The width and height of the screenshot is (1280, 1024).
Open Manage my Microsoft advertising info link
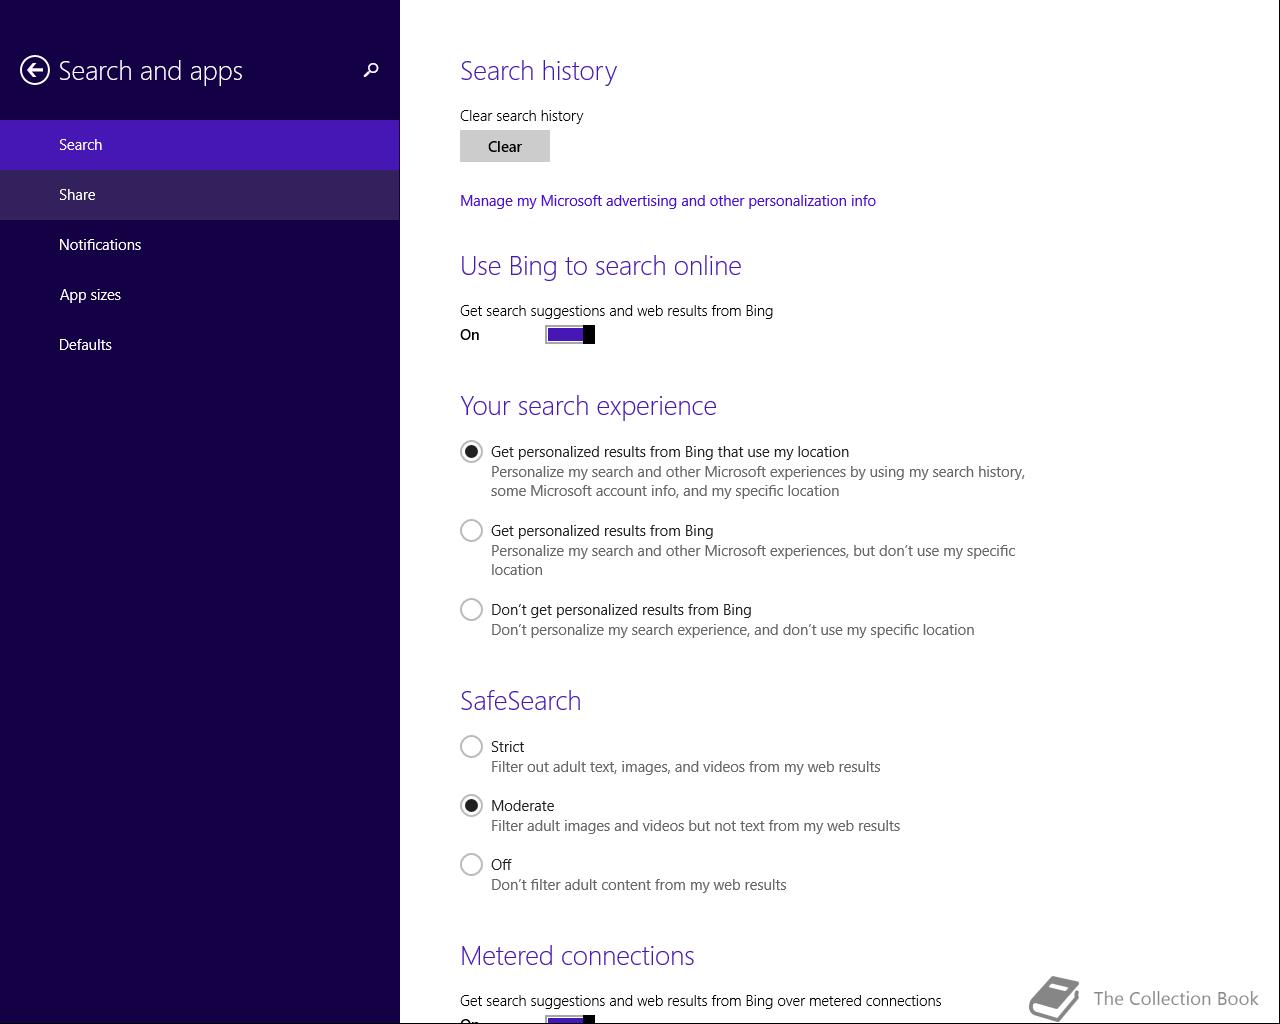coord(668,201)
